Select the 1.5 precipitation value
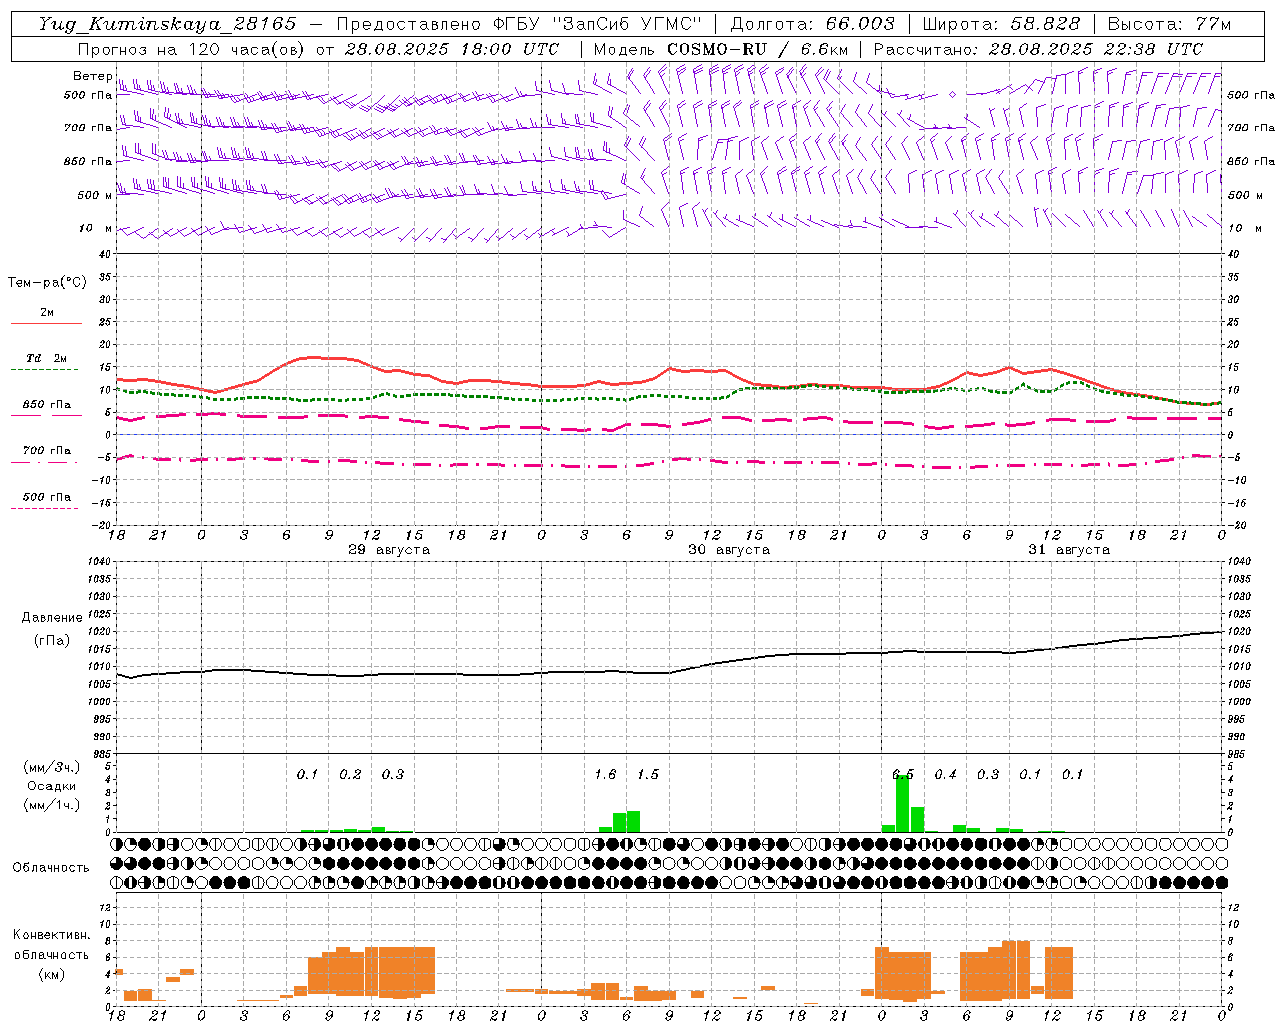 [x=648, y=775]
